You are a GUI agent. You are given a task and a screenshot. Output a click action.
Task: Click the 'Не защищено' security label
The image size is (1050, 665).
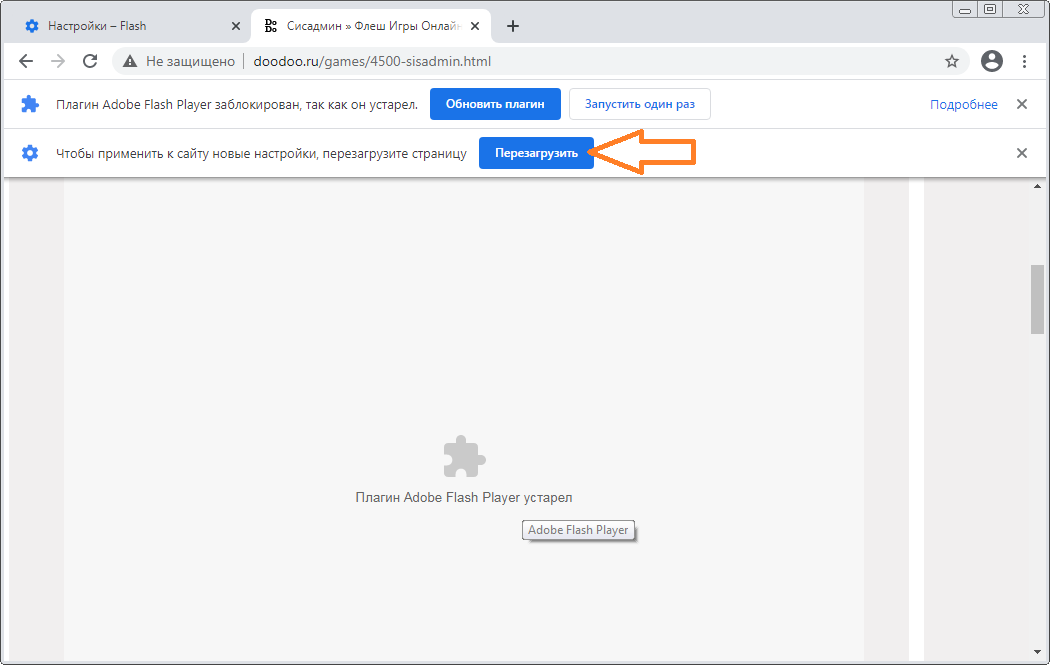pos(190,62)
